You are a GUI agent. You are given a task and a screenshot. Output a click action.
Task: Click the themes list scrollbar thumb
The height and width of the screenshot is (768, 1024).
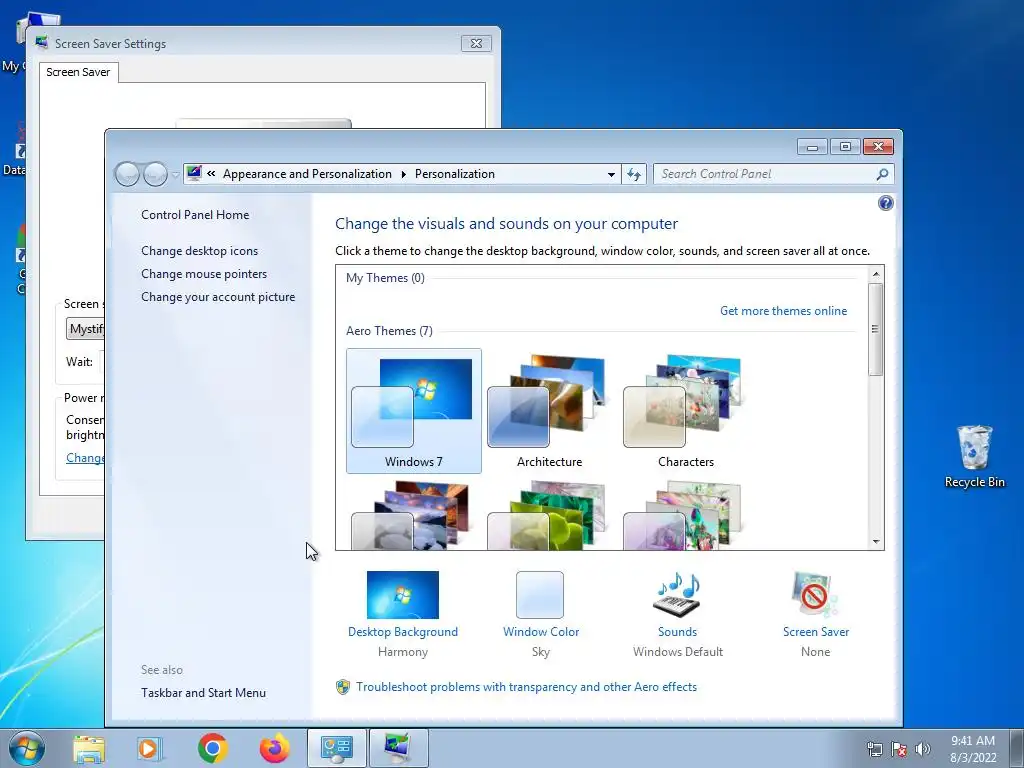pyautogui.click(x=876, y=329)
